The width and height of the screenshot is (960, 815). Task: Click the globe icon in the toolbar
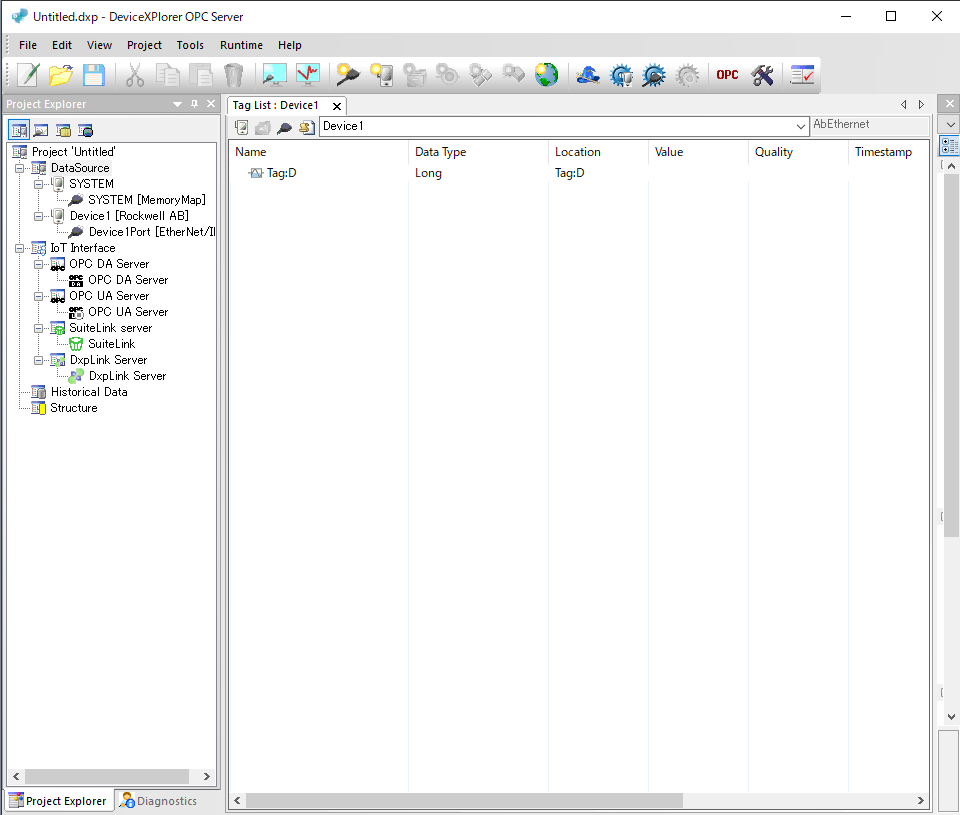click(546, 75)
